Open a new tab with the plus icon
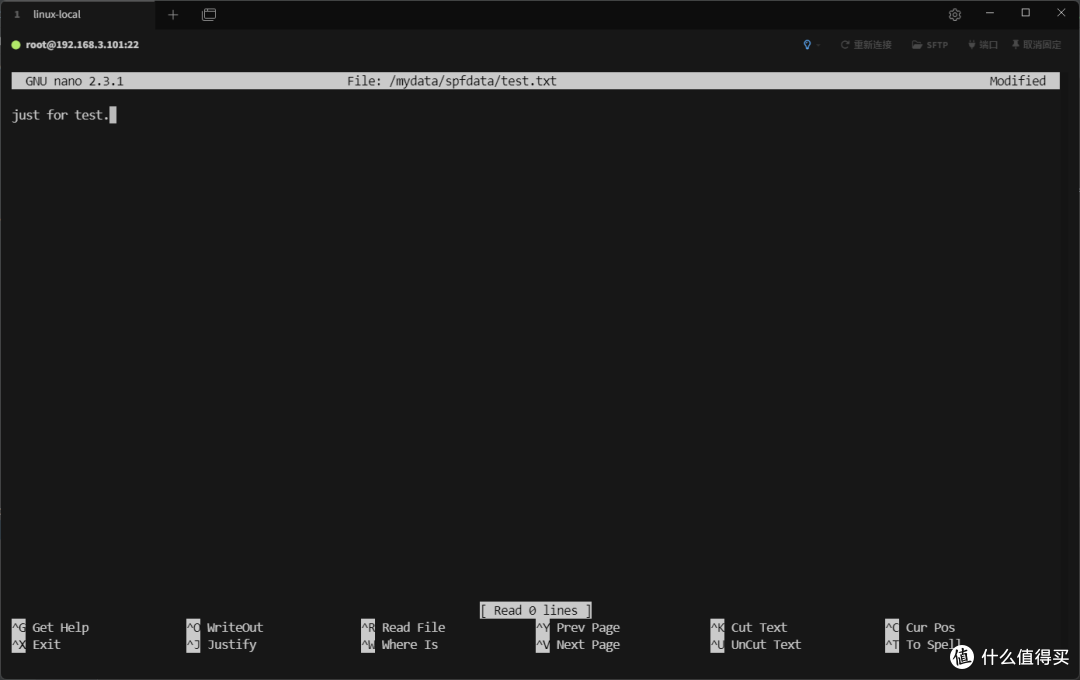The height and width of the screenshot is (680, 1080). [173, 14]
